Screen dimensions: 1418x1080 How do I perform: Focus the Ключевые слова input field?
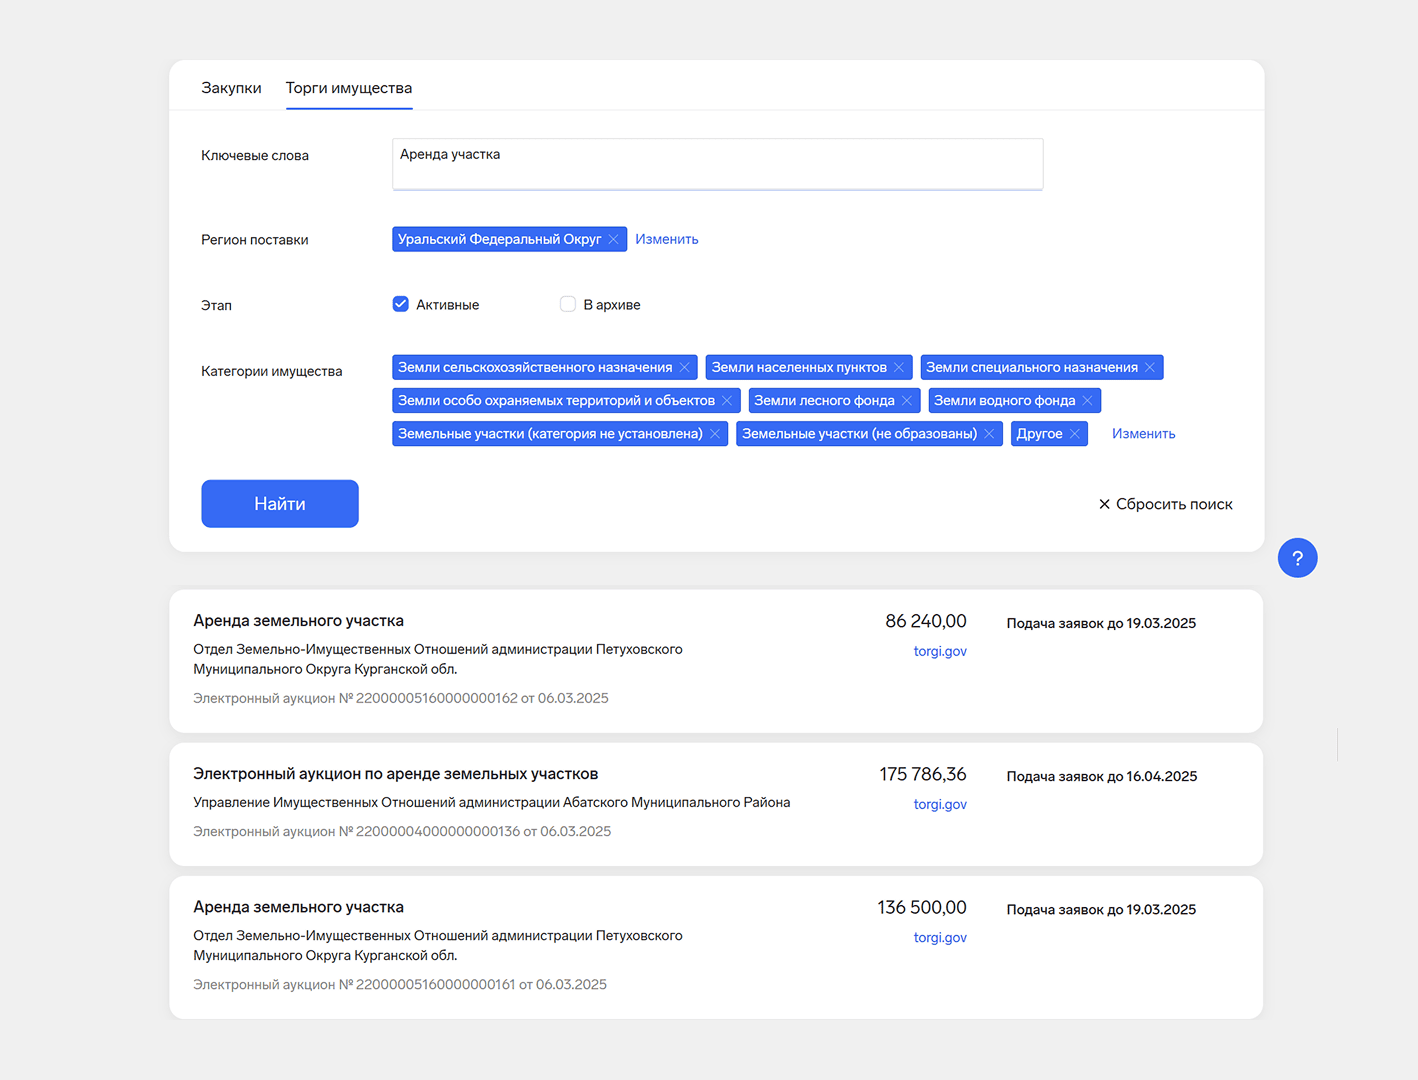coord(717,164)
